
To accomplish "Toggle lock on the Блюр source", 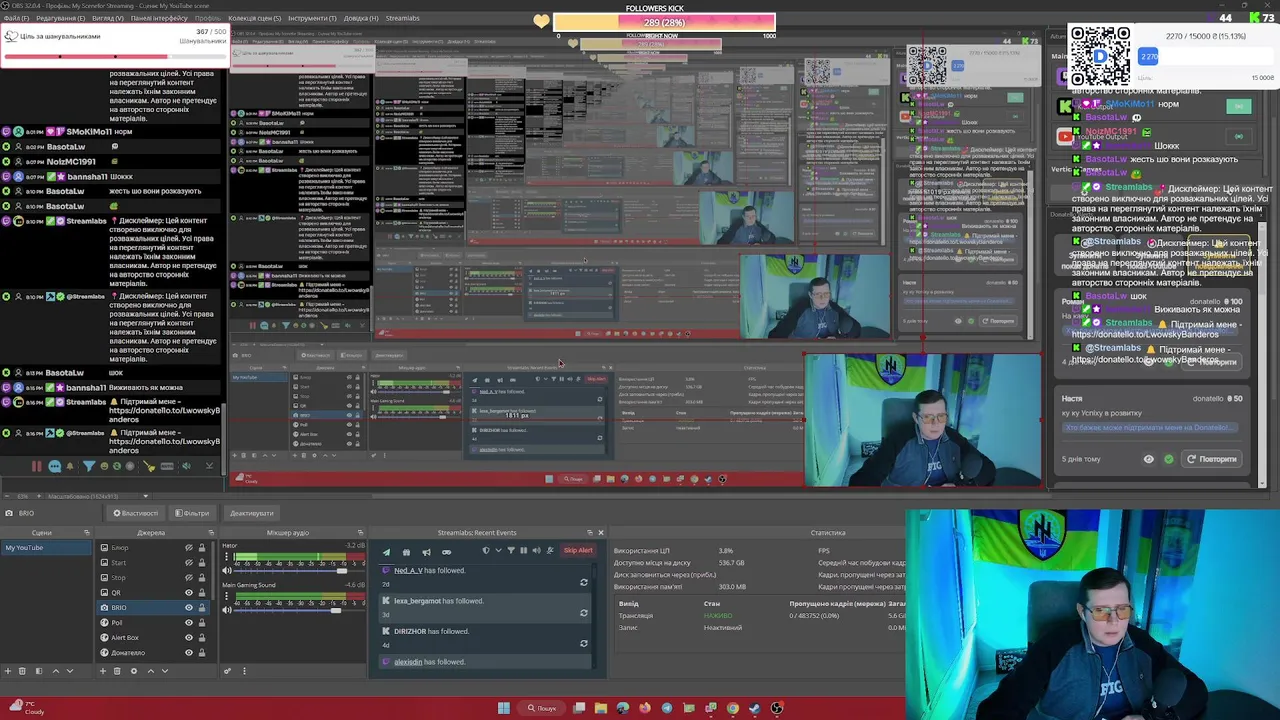I will [202, 548].
